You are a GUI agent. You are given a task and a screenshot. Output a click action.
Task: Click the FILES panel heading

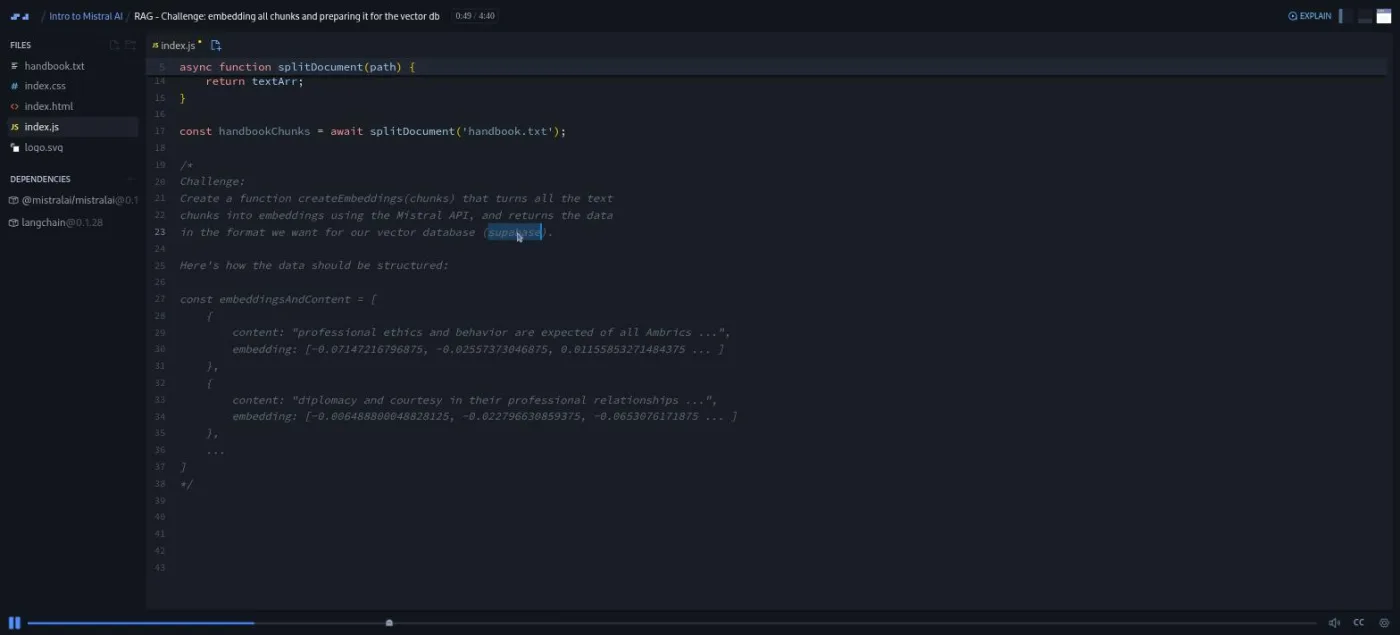[x=21, y=45]
